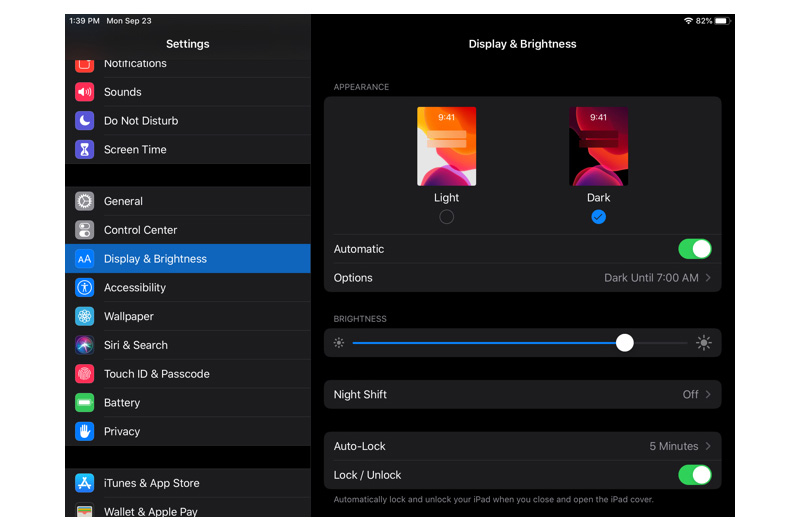Open Notifications settings
800x530 pixels.
188,66
